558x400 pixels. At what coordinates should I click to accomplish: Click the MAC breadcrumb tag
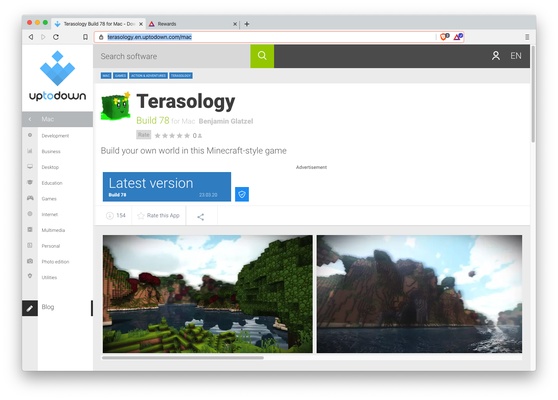coord(106,75)
